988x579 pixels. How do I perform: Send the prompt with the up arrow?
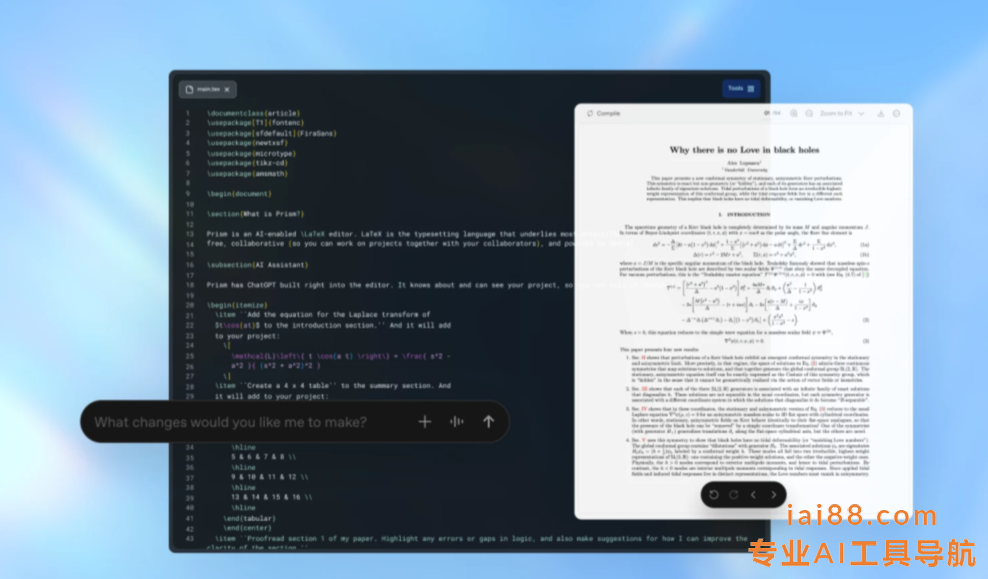click(x=488, y=422)
